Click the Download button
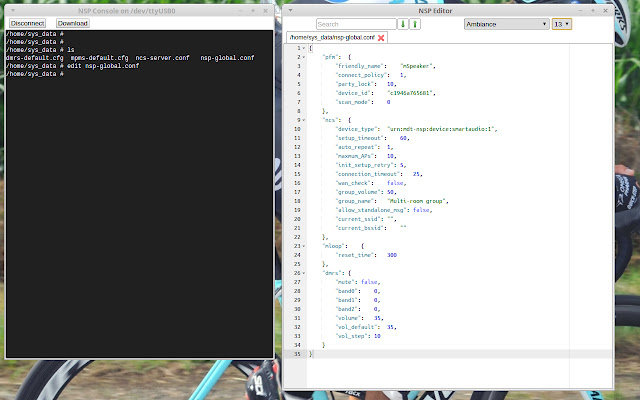The image size is (640, 400). (x=72, y=22)
